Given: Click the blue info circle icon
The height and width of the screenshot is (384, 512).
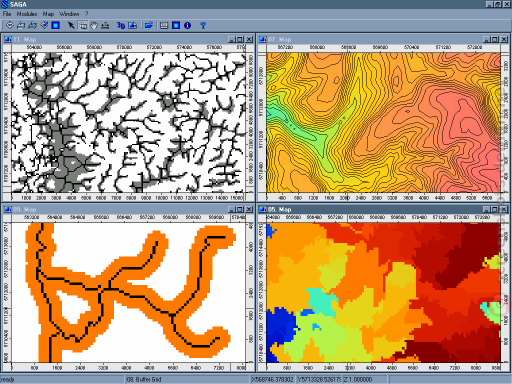Looking at the screenshot, I should (187, 25).
